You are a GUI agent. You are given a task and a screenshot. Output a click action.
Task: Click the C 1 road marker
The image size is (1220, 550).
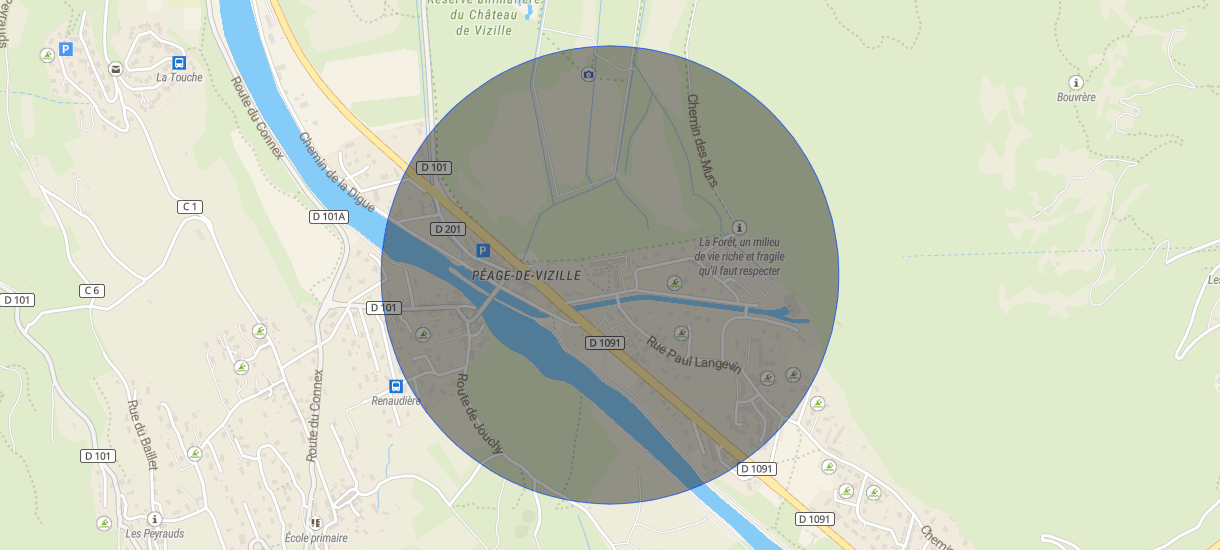coord(190,206)
